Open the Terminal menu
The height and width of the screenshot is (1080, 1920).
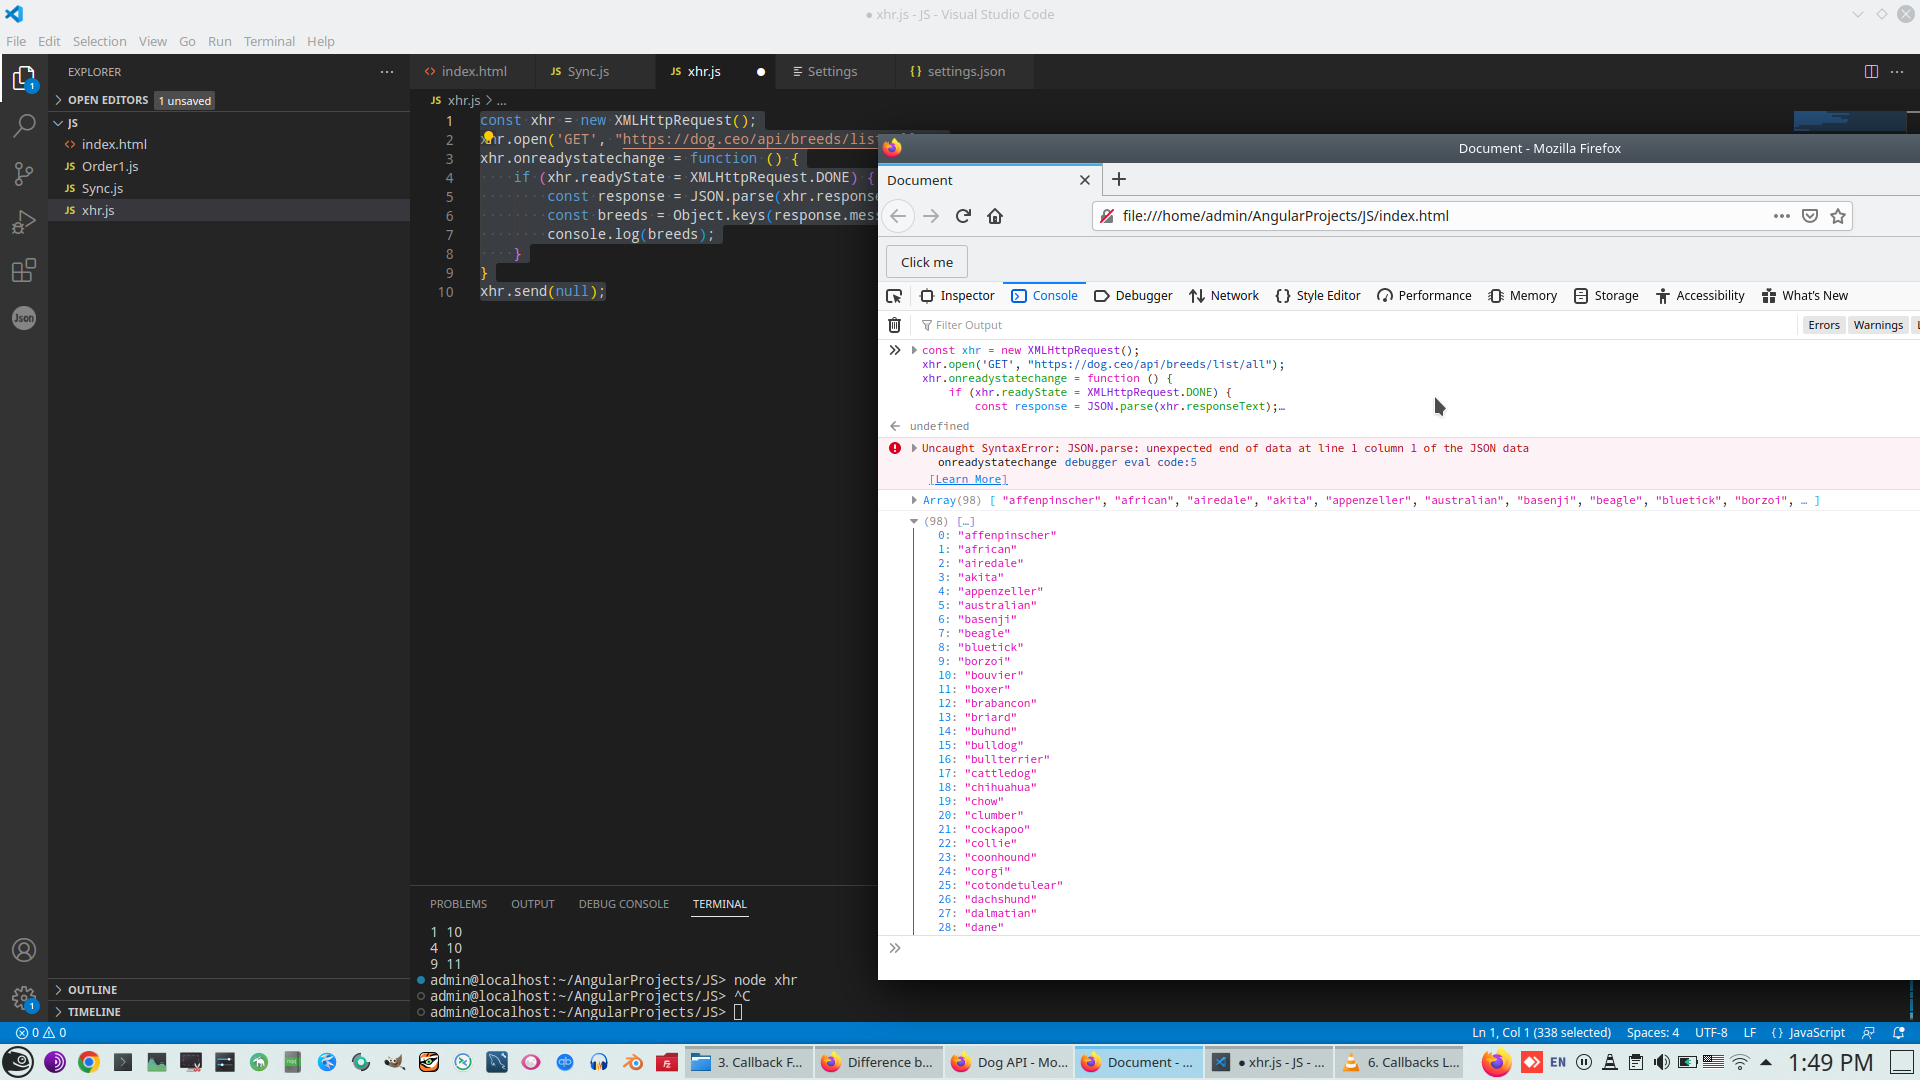[269, 41]
